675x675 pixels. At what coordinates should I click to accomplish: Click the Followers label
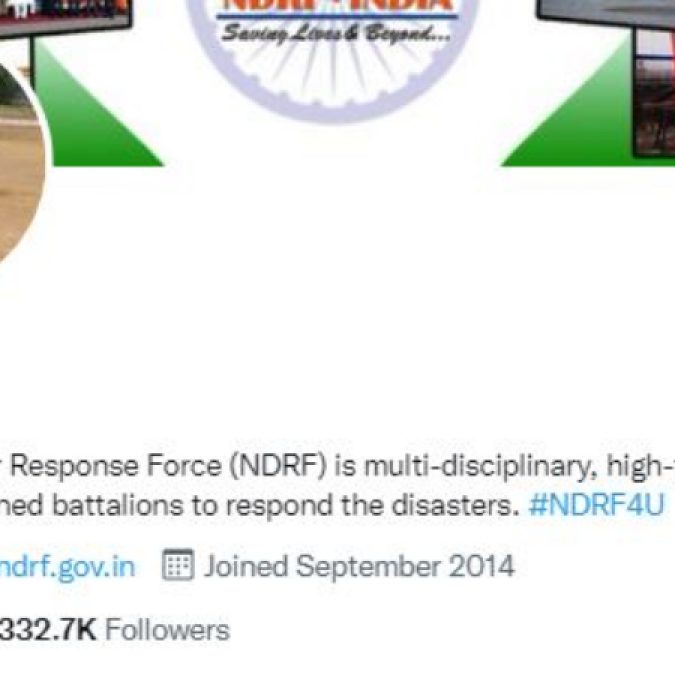[x=167, y=630]
